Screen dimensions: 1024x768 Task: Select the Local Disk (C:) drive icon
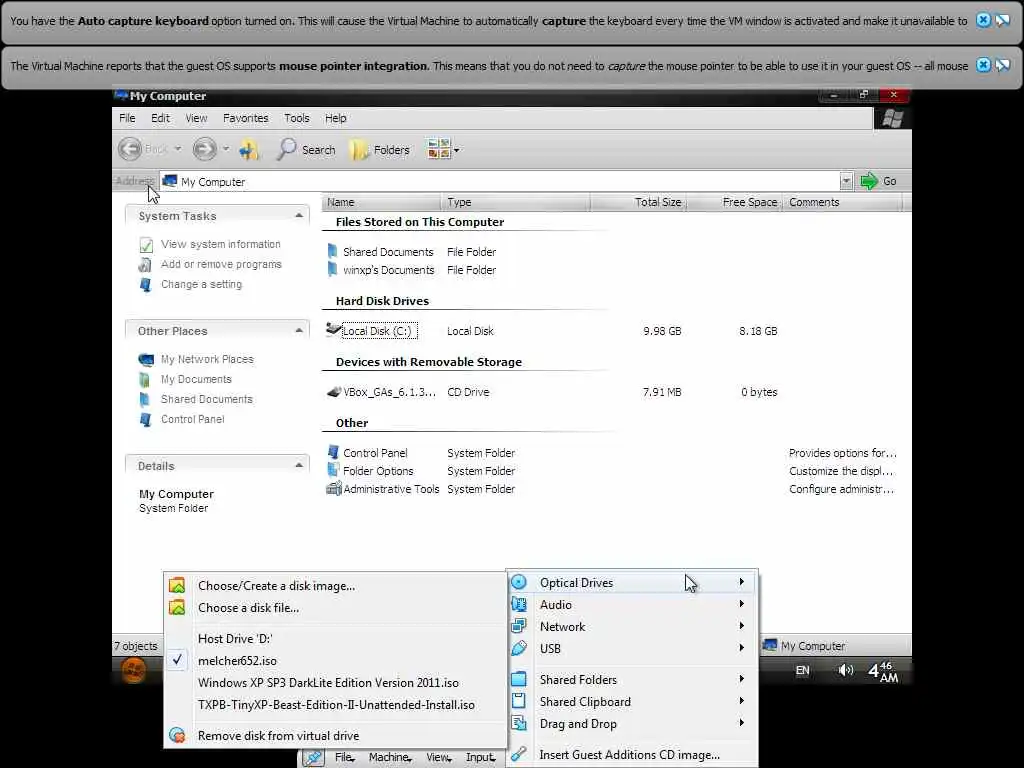pos(334,330)
